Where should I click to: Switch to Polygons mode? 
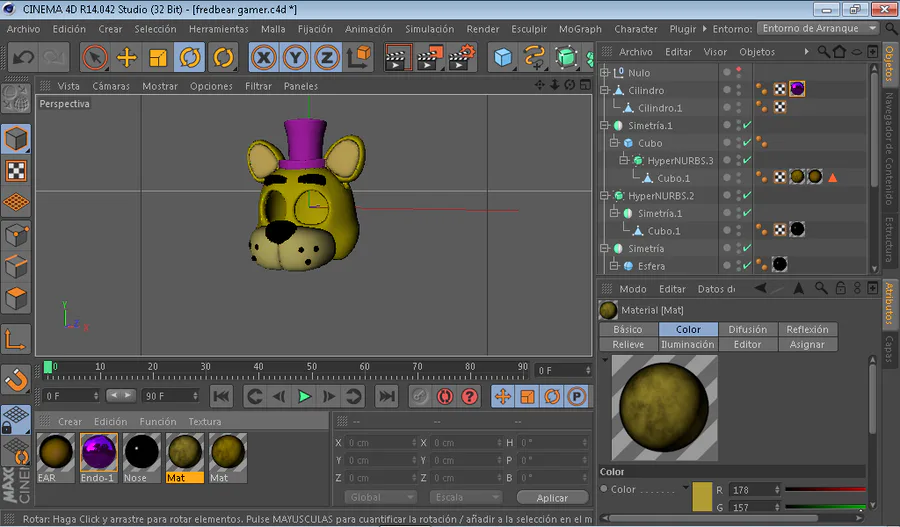click(16, 299)
